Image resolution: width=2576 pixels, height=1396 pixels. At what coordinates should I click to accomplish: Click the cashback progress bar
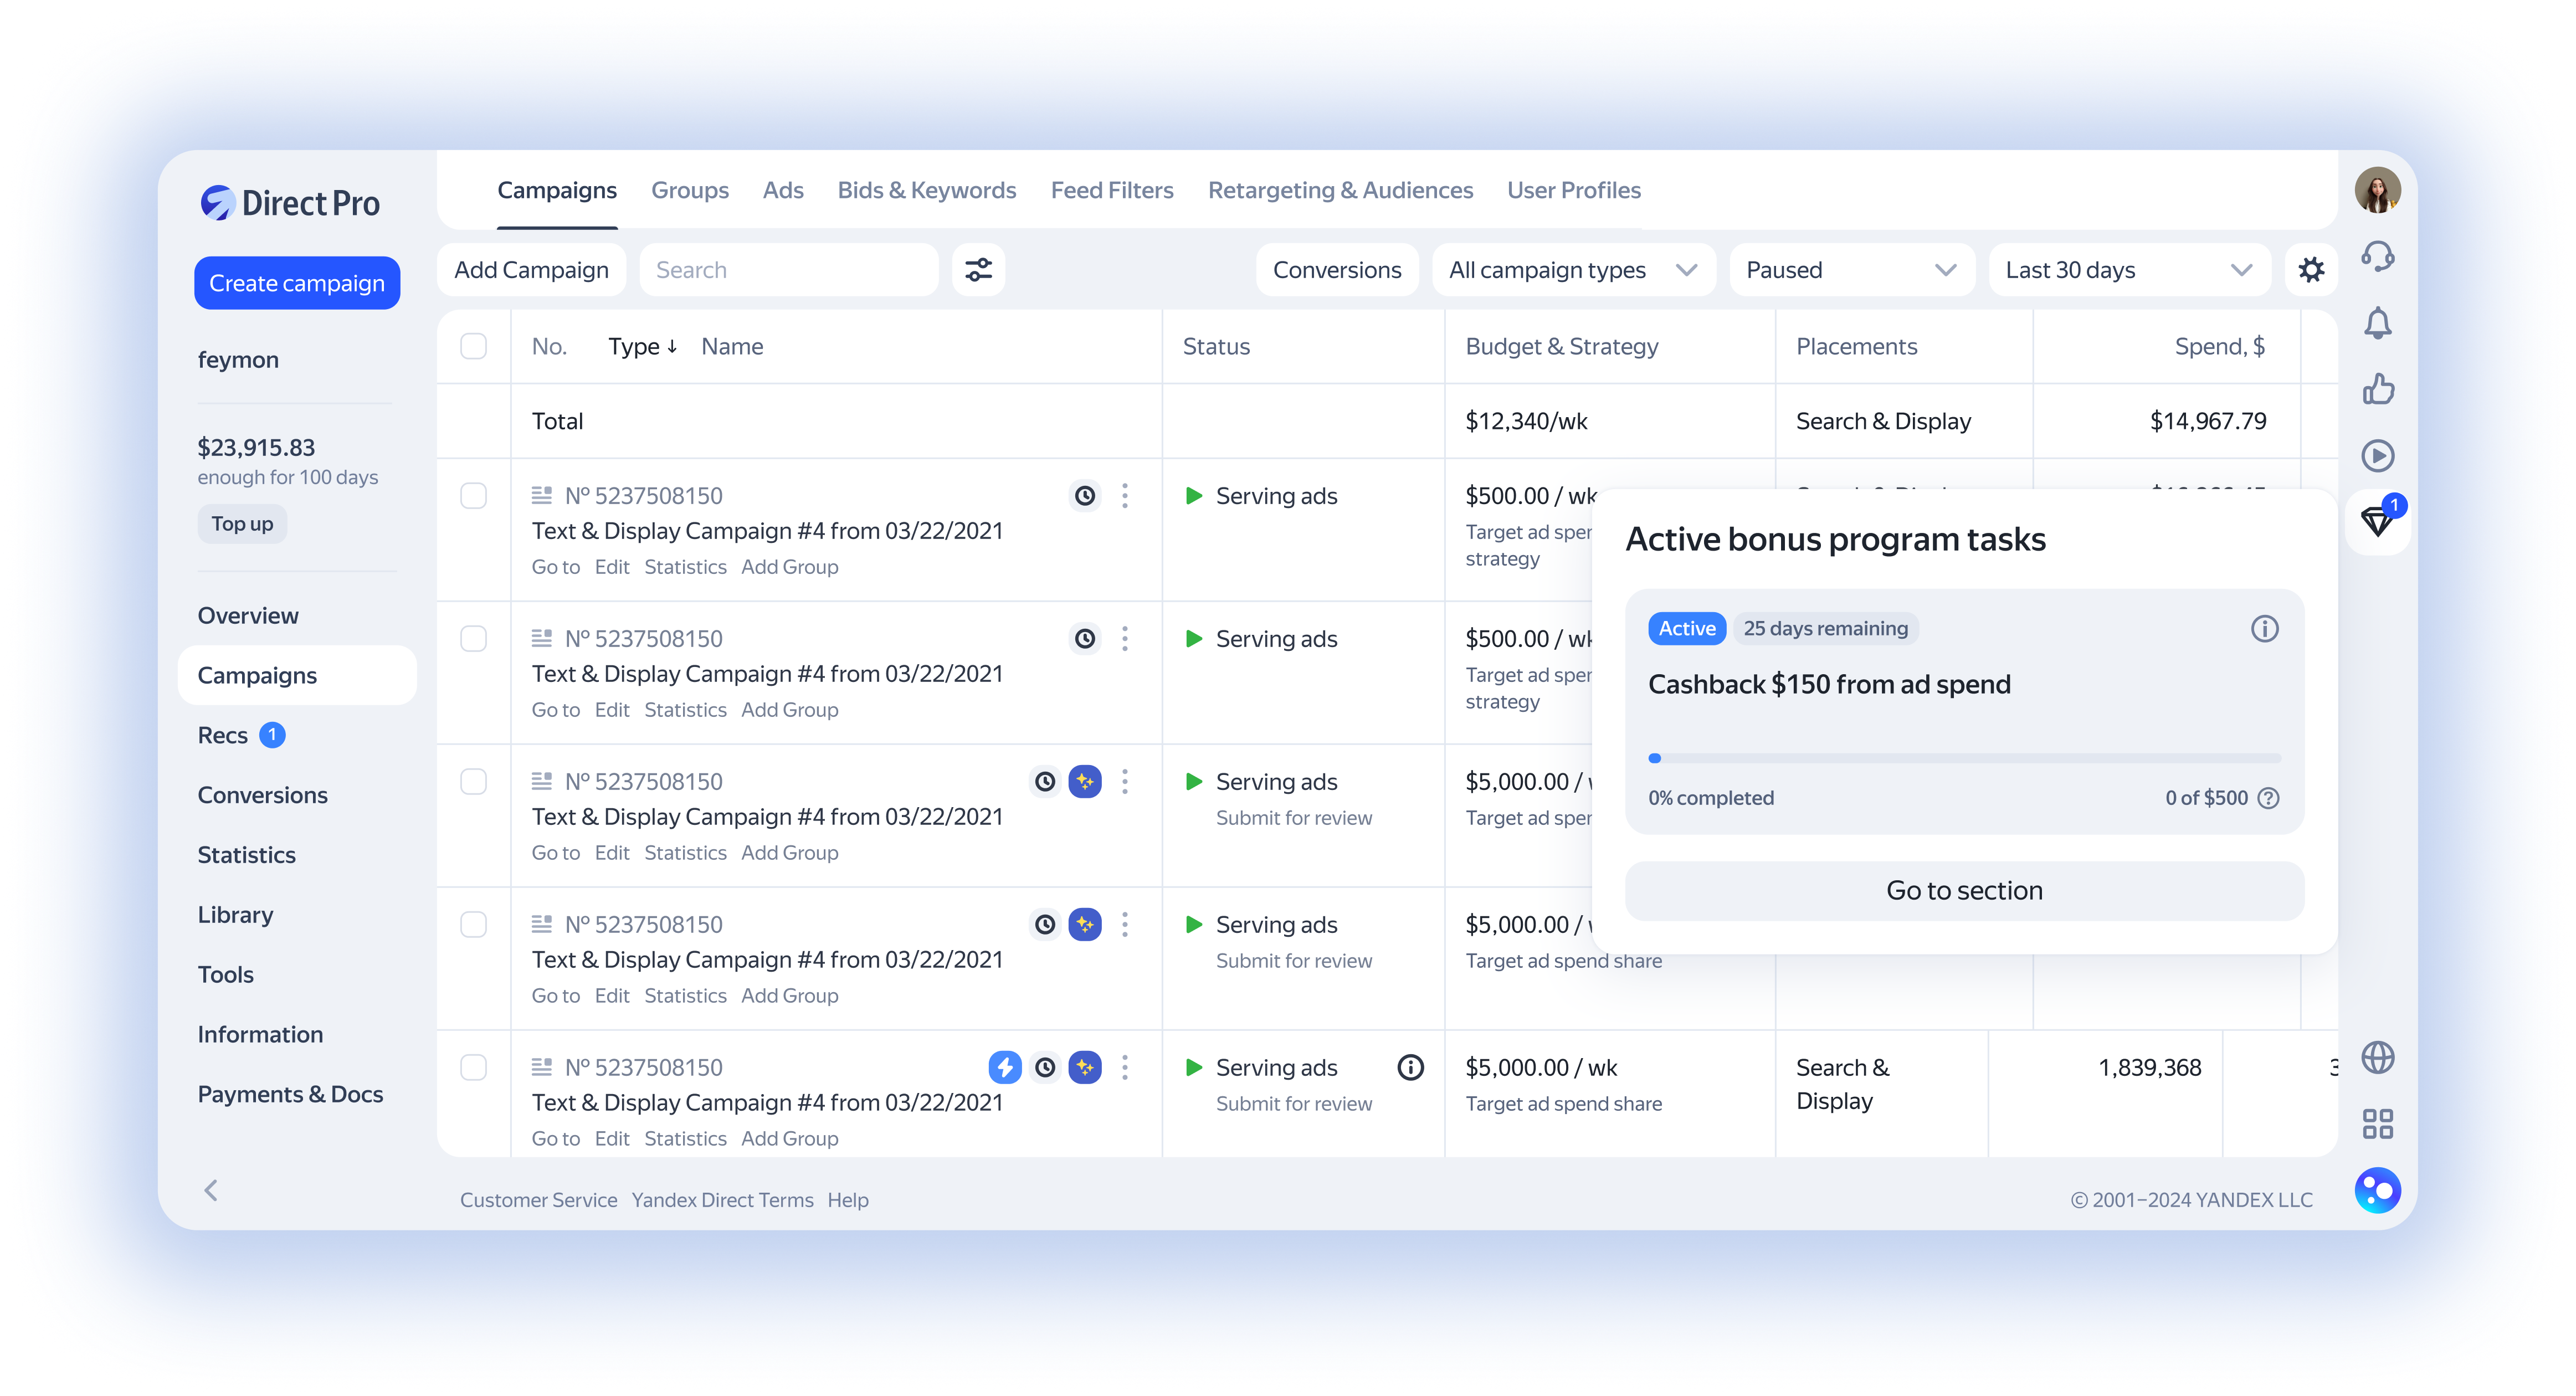pos(1964,758)
